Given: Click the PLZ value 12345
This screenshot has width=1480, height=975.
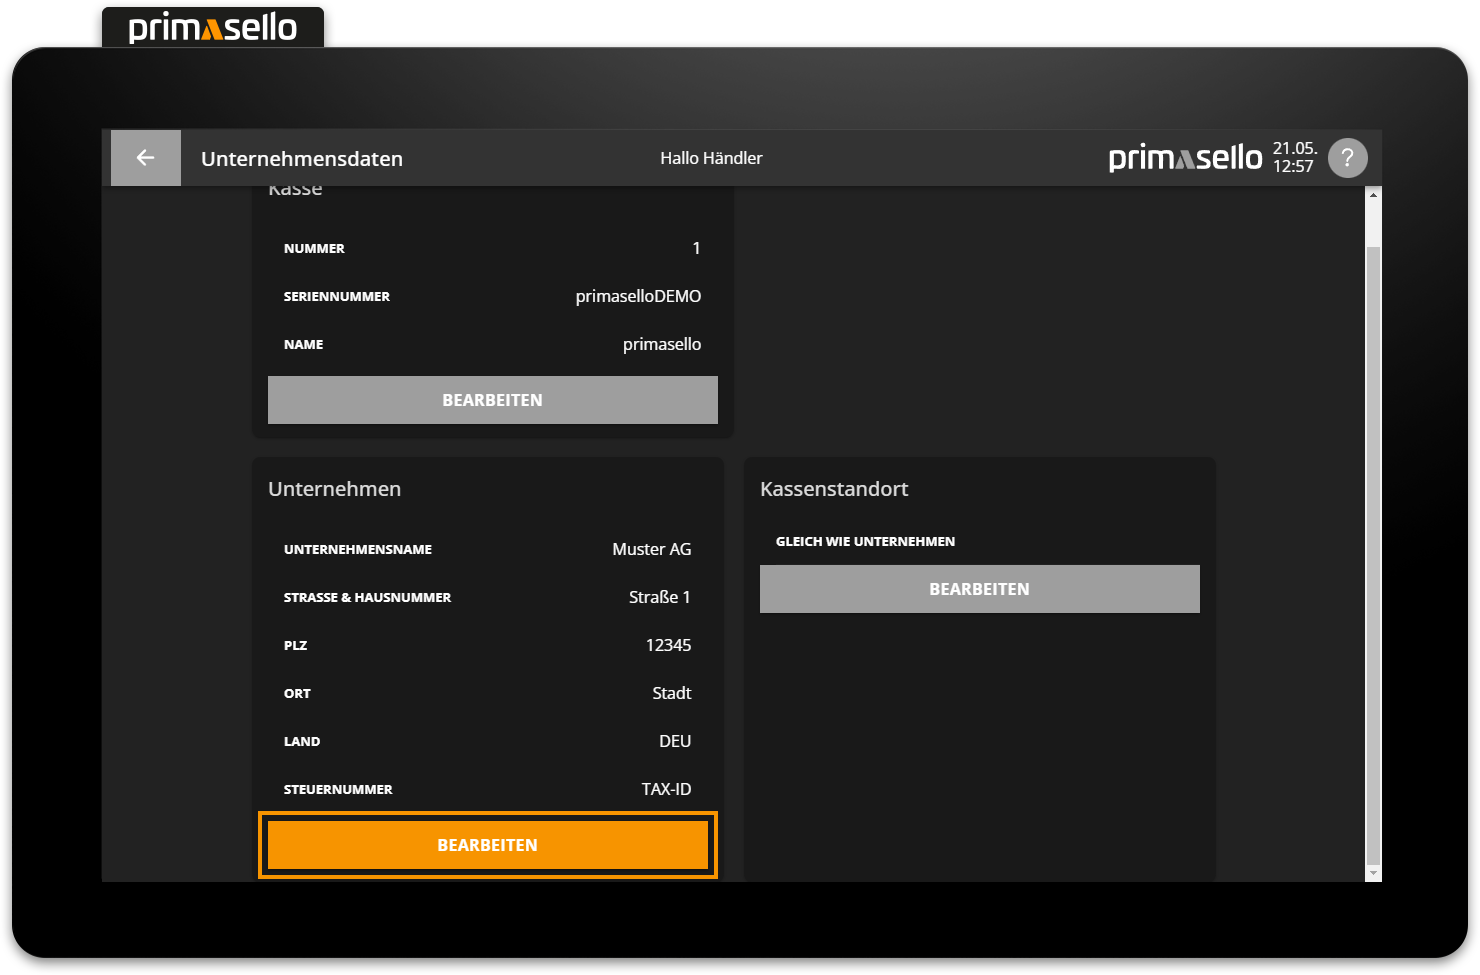Looking at the screenshot, I should (x=668, y=645).
